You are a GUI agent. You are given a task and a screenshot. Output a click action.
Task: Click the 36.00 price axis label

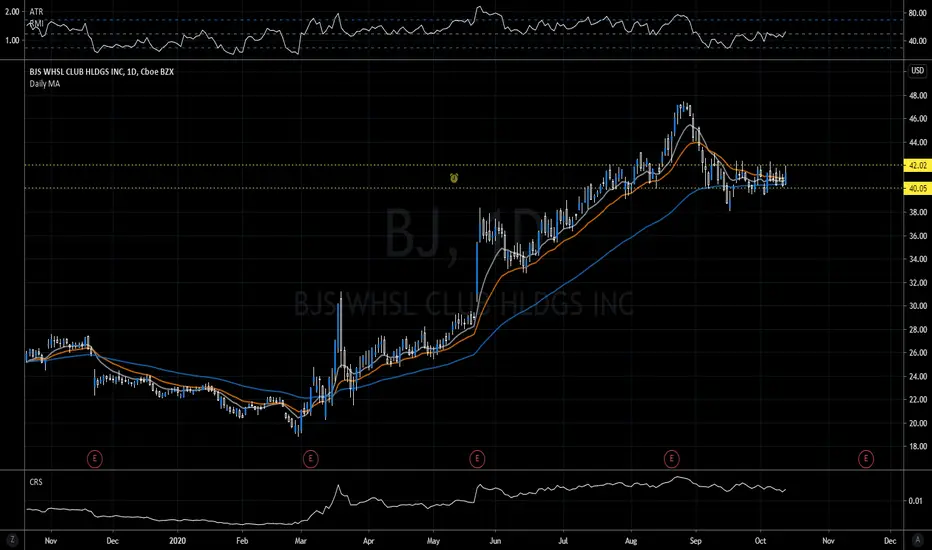[x=918, y=235]
